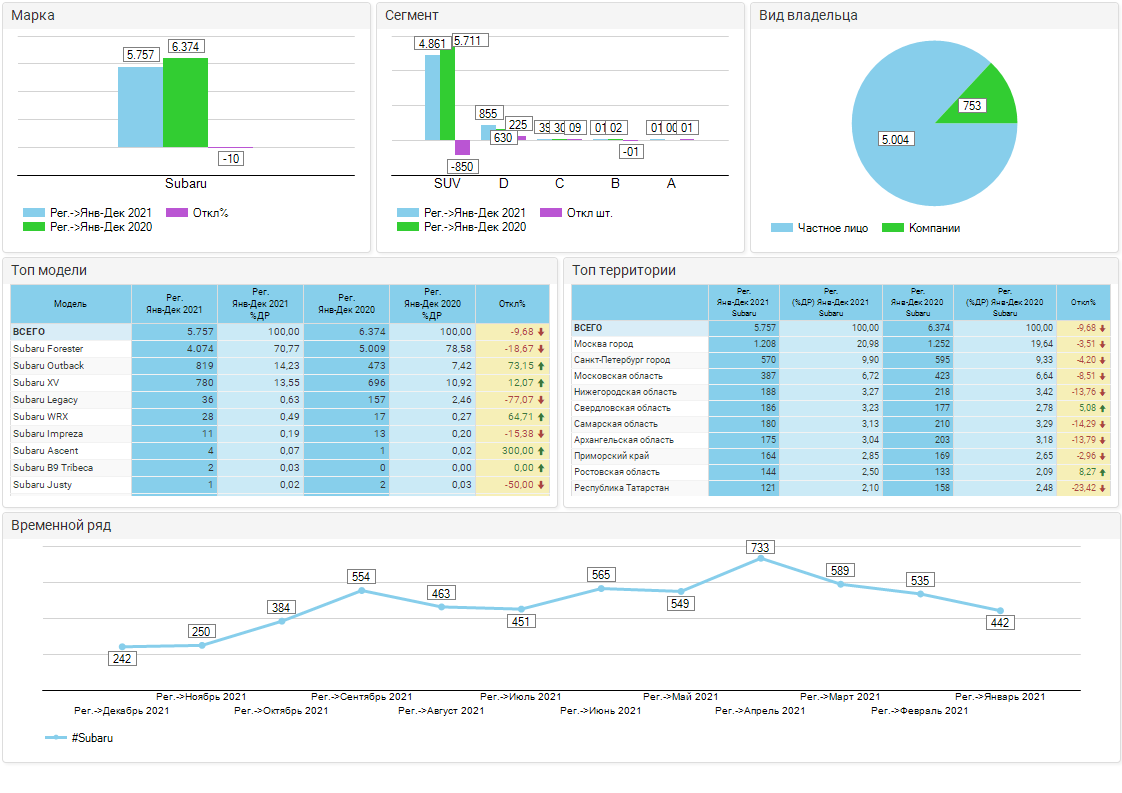The height and width of the screenshot is (793, 1122).
Task: Click the Нижегородская область territory name
Action: 622,392
